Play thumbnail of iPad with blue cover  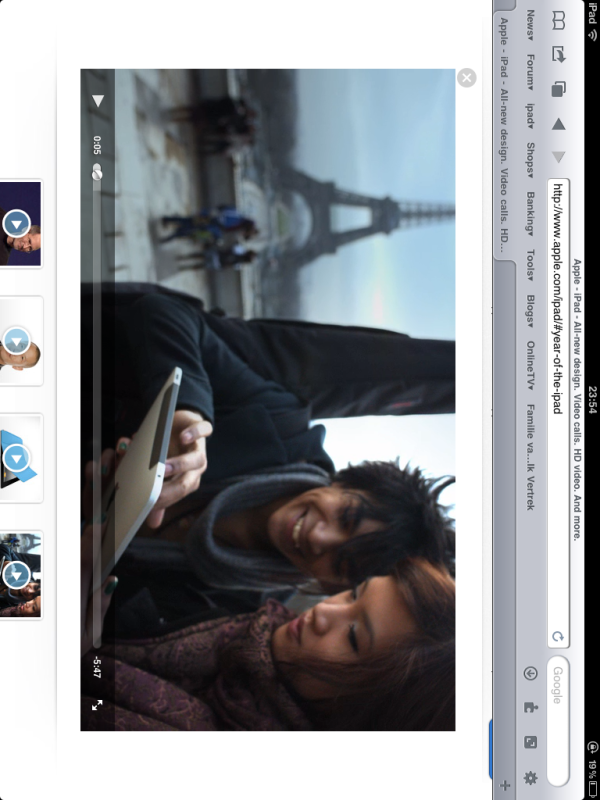(x=21, y=458)
